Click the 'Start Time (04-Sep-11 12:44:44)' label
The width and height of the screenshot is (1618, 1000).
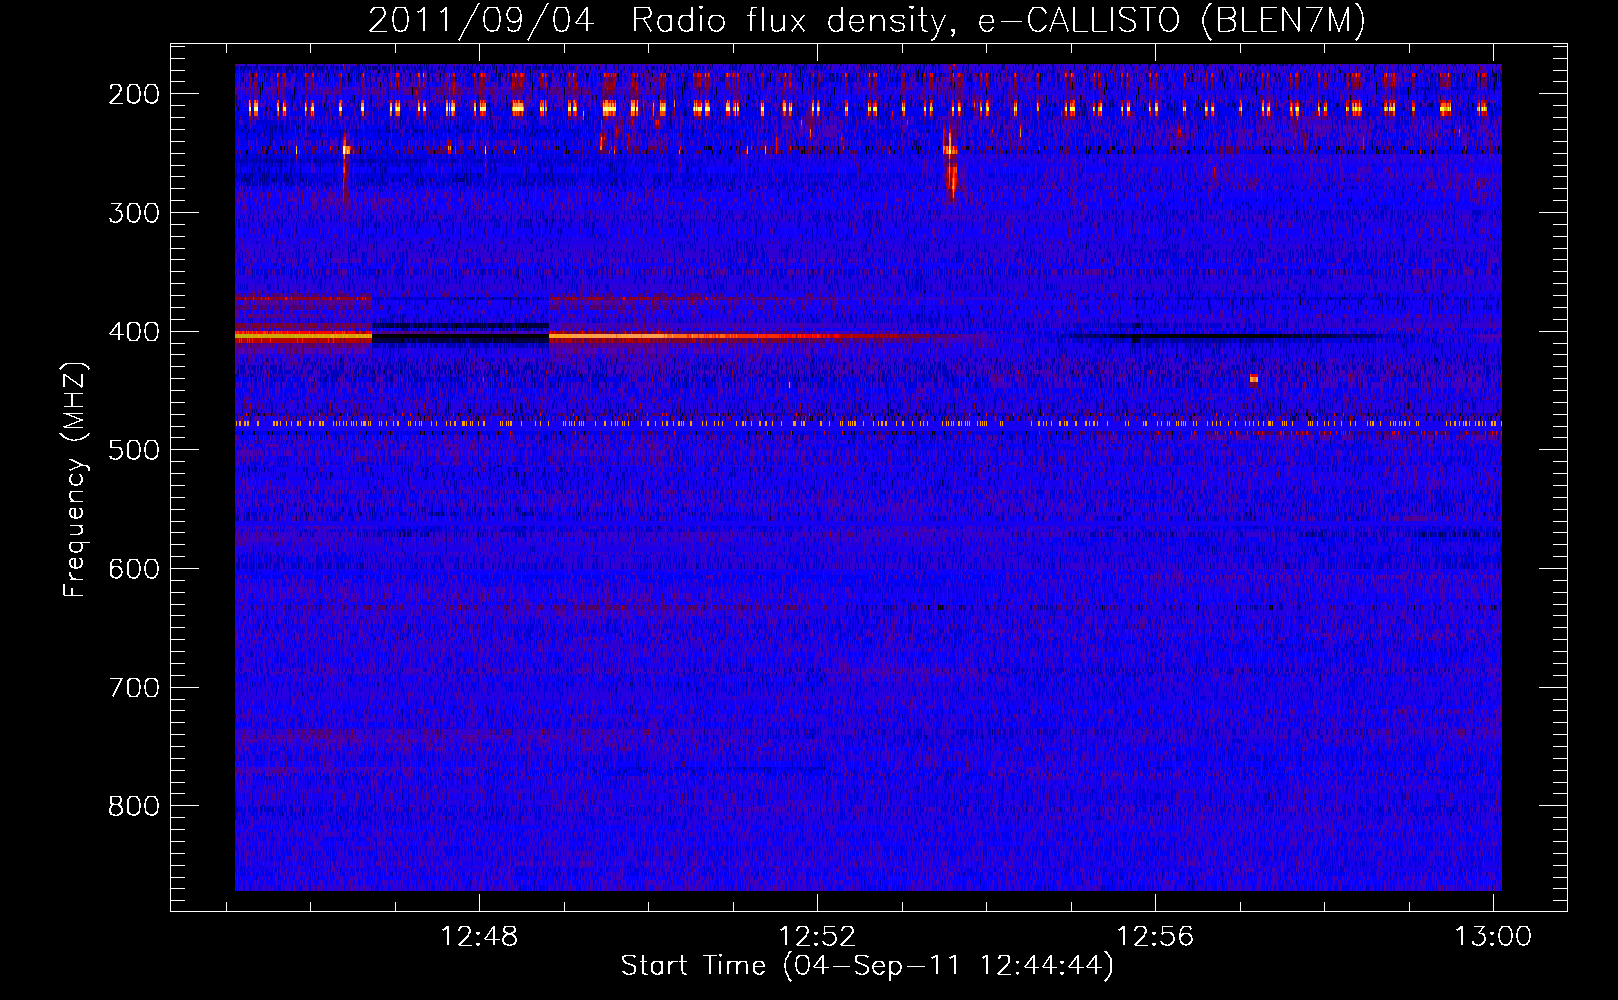[x=867, y=966]
